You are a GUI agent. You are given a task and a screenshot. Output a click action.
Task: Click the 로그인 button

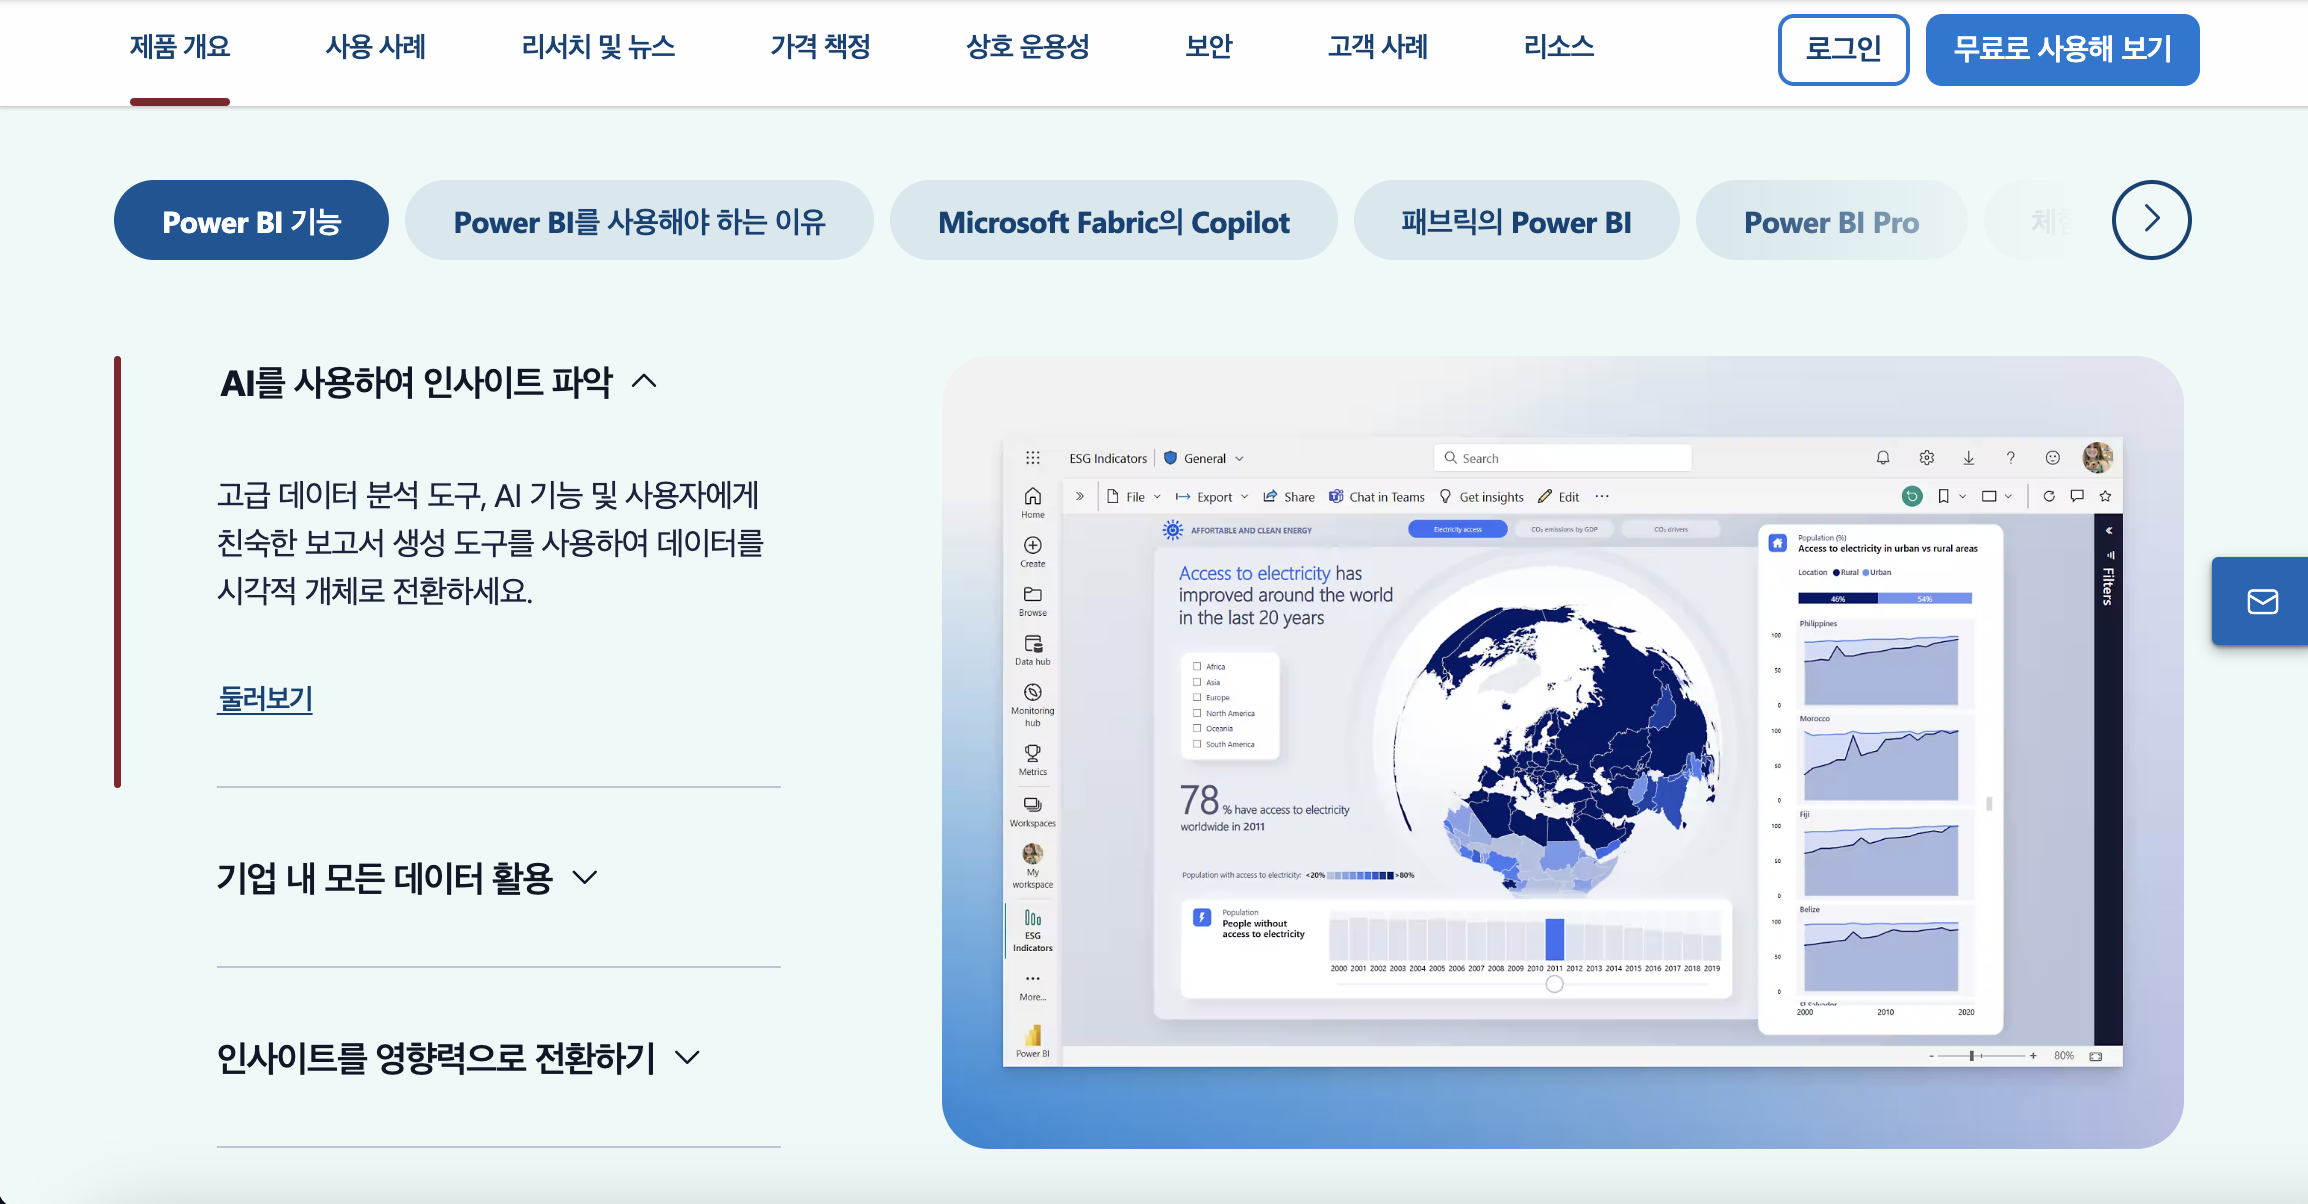point(1843,49)
